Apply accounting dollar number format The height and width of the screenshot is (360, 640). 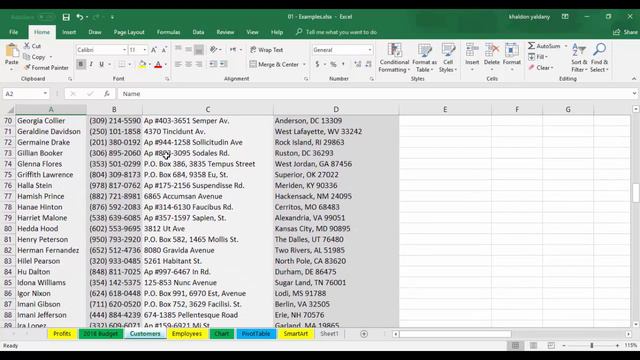[317, 64]
